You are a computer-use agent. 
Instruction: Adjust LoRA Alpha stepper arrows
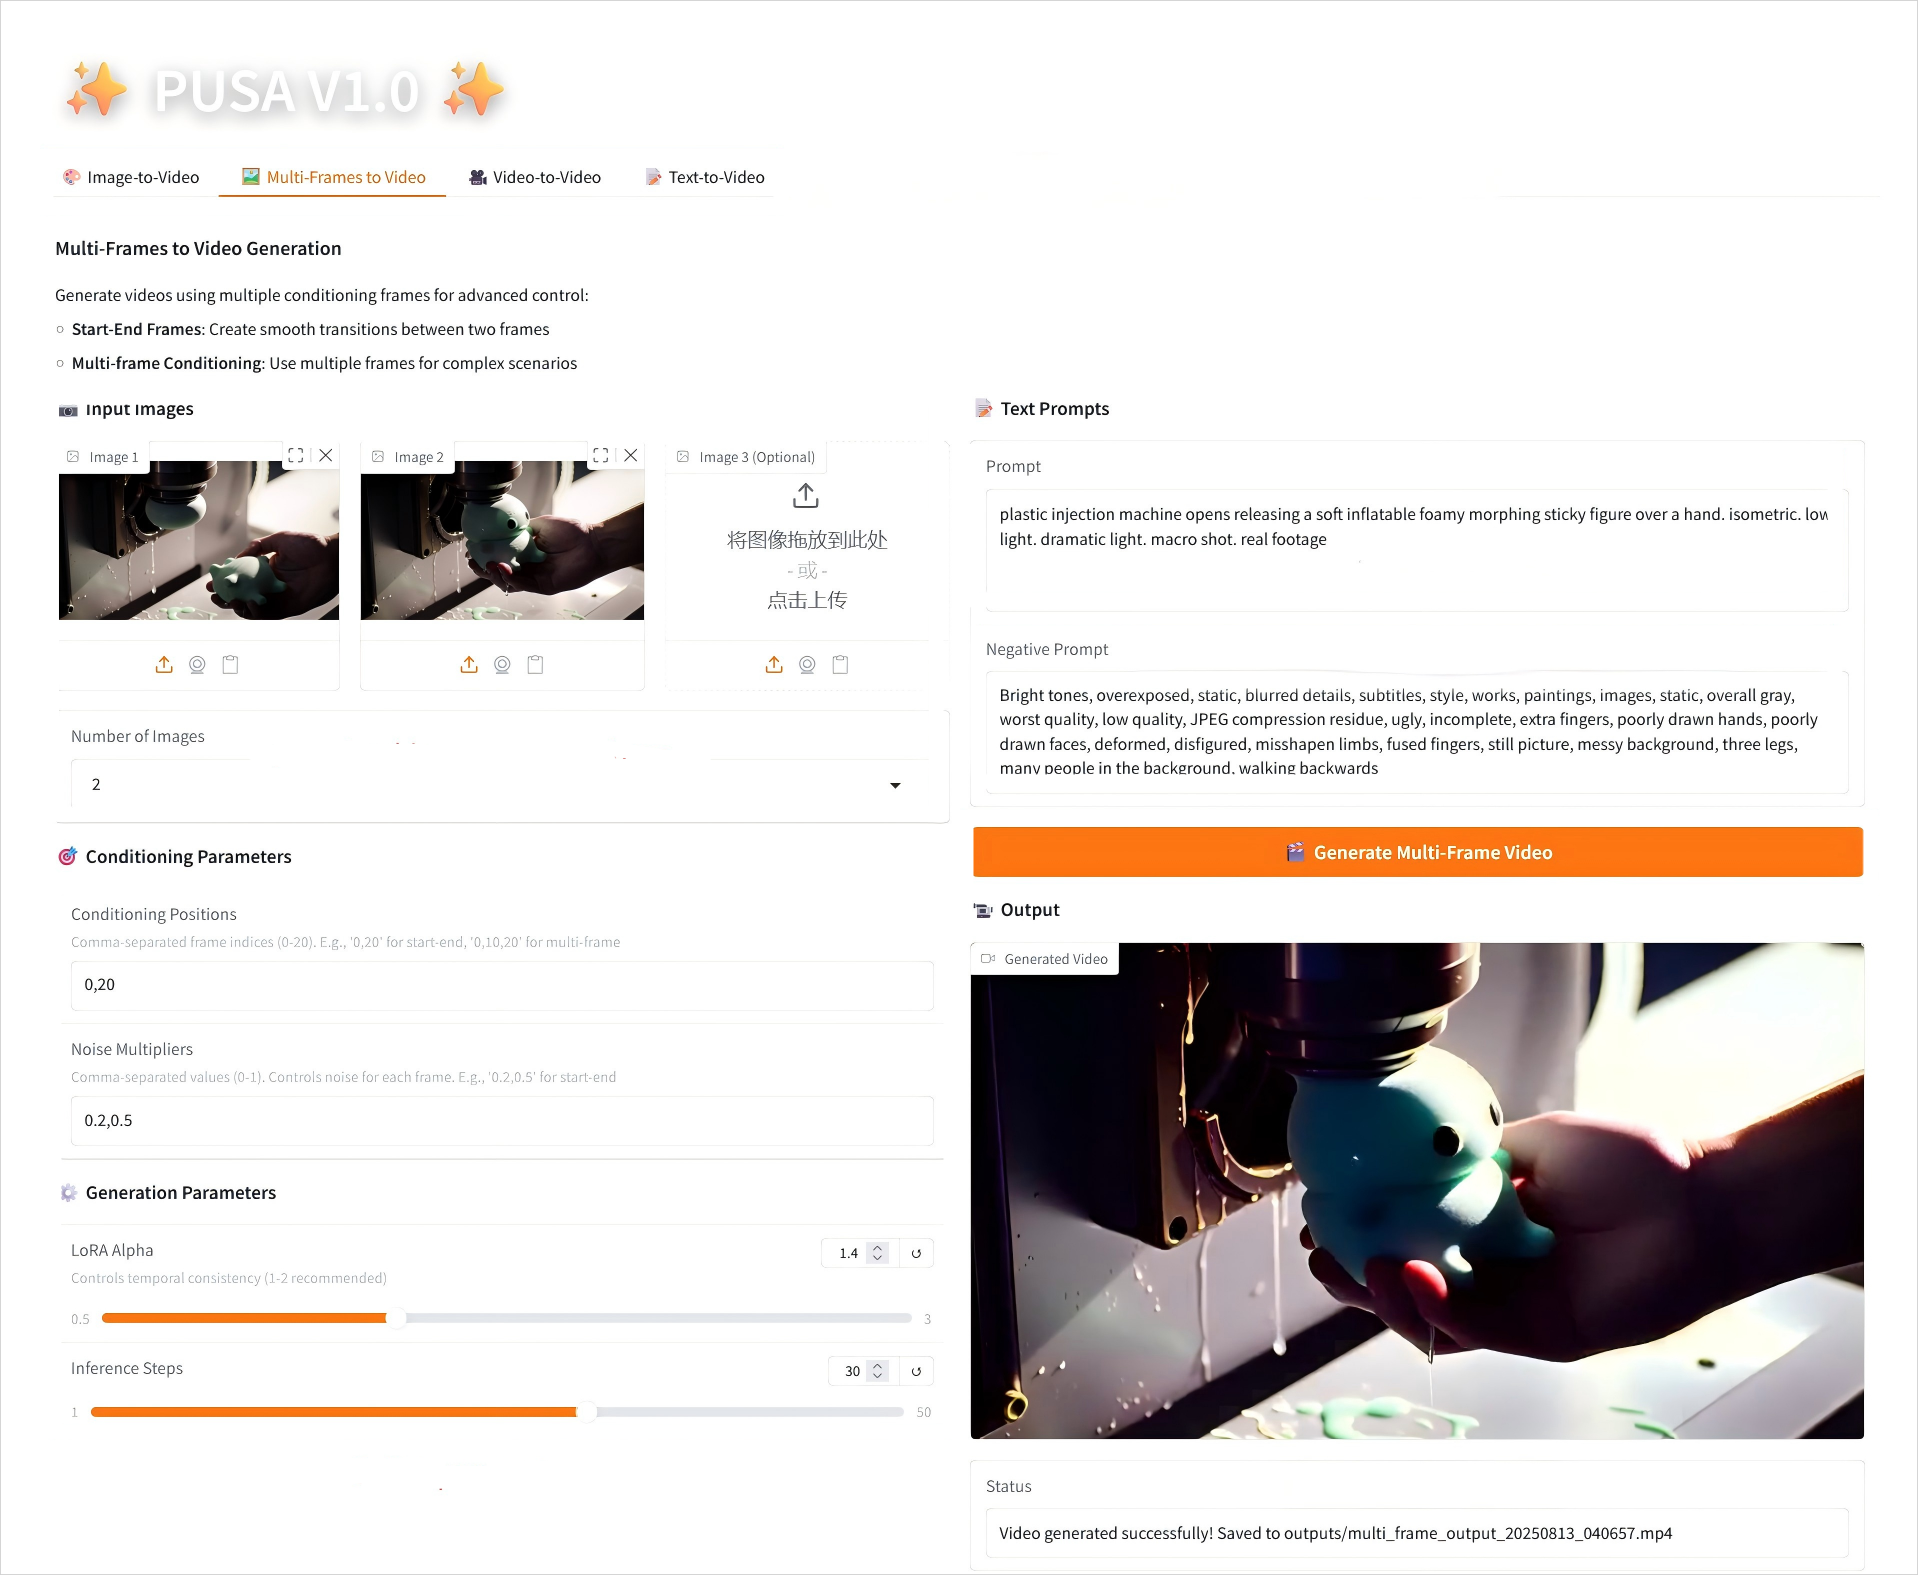(877, 1253)
